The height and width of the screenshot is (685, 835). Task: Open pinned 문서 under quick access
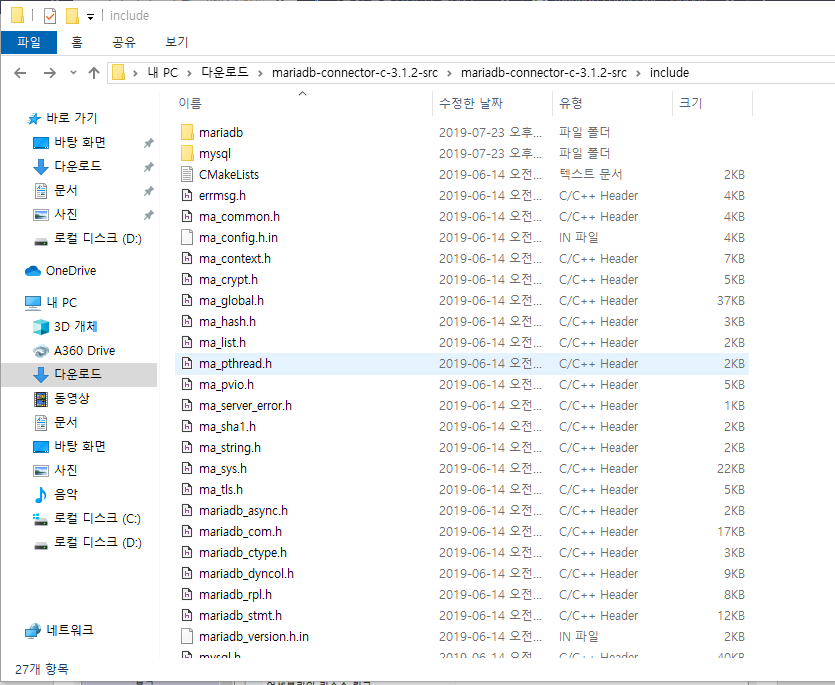[x=66, y=190]
